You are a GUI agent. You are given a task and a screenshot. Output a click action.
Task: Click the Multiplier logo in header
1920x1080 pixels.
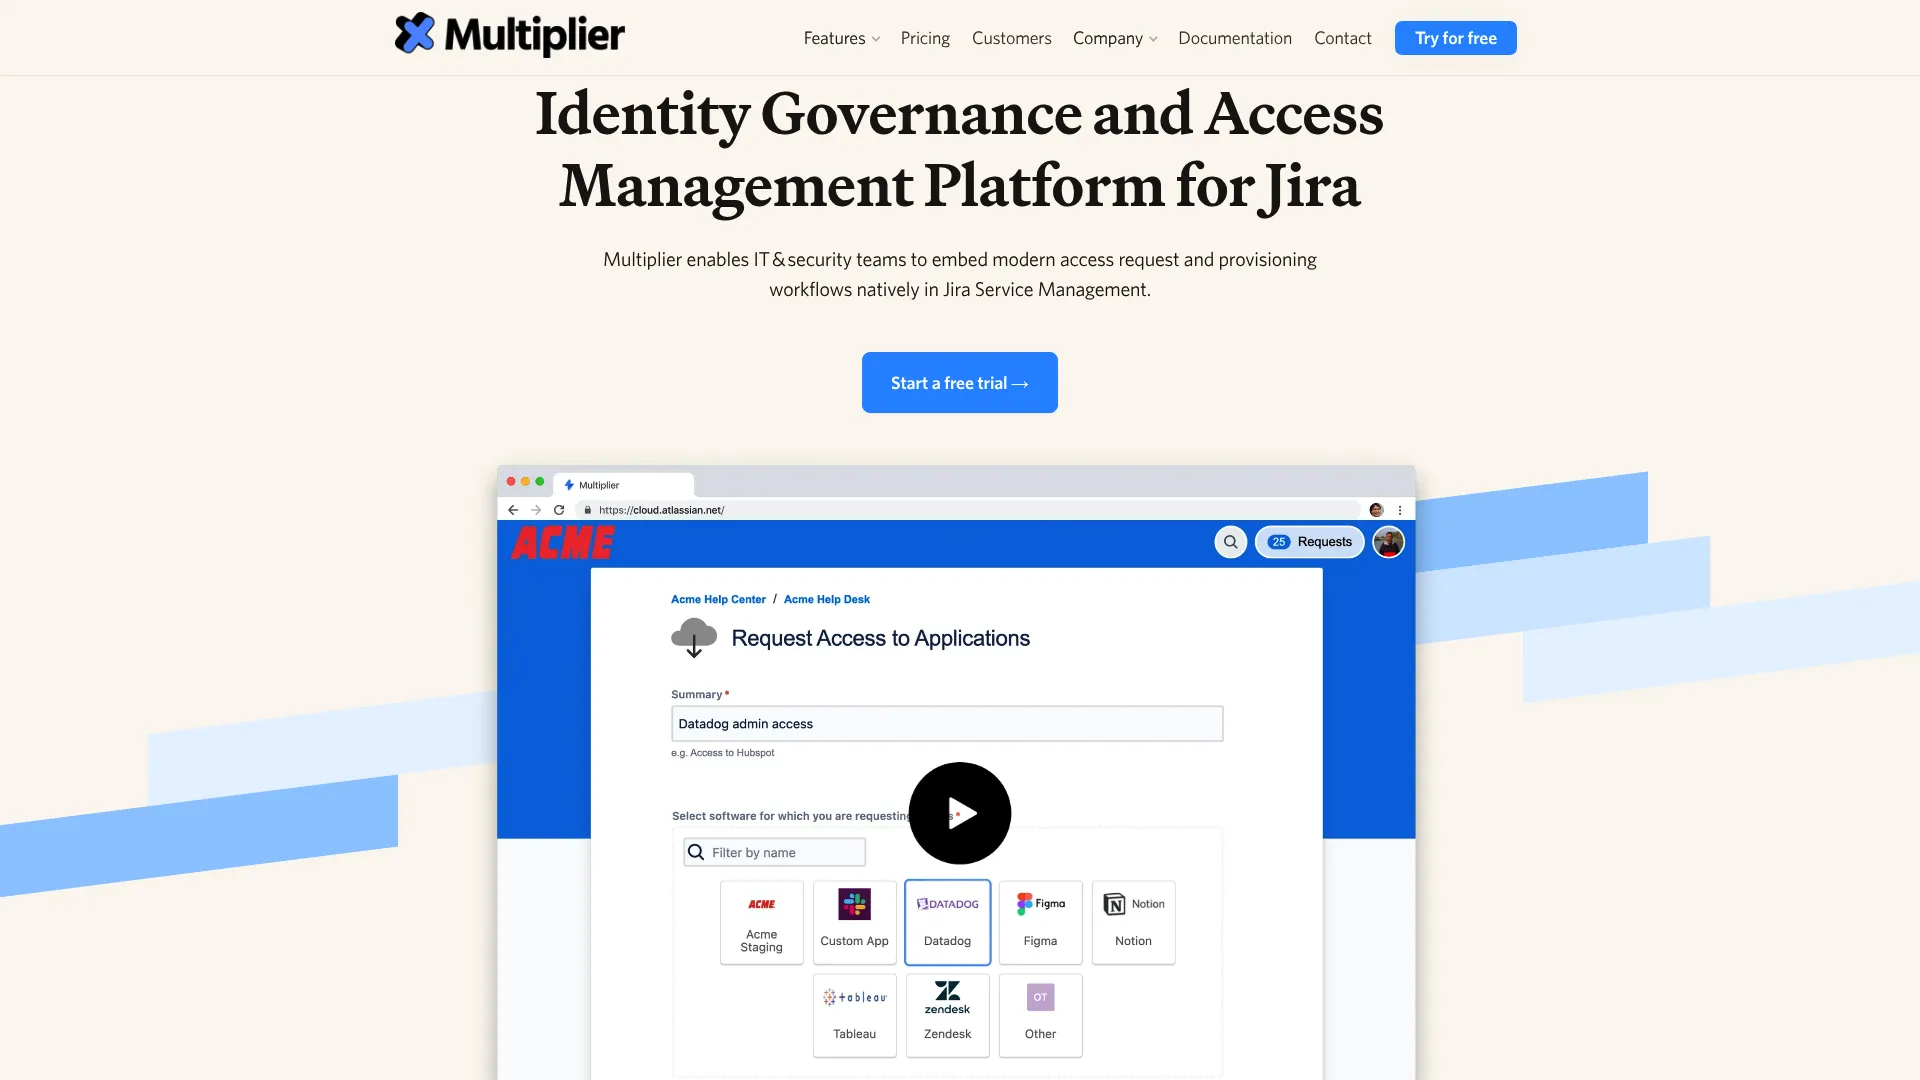pyautogui.click(x=509, y=35)
